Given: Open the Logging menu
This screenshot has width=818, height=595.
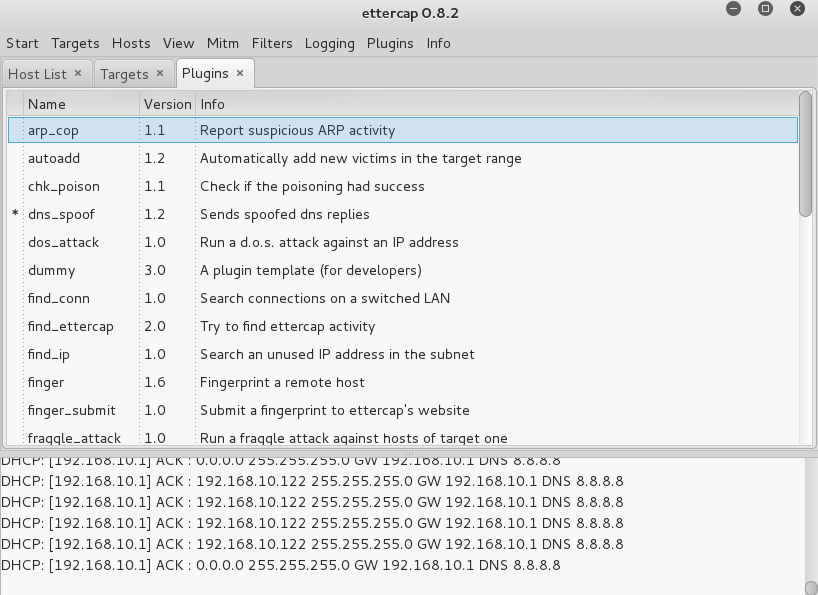Looking at the screenshot, I should coord(330,43).
